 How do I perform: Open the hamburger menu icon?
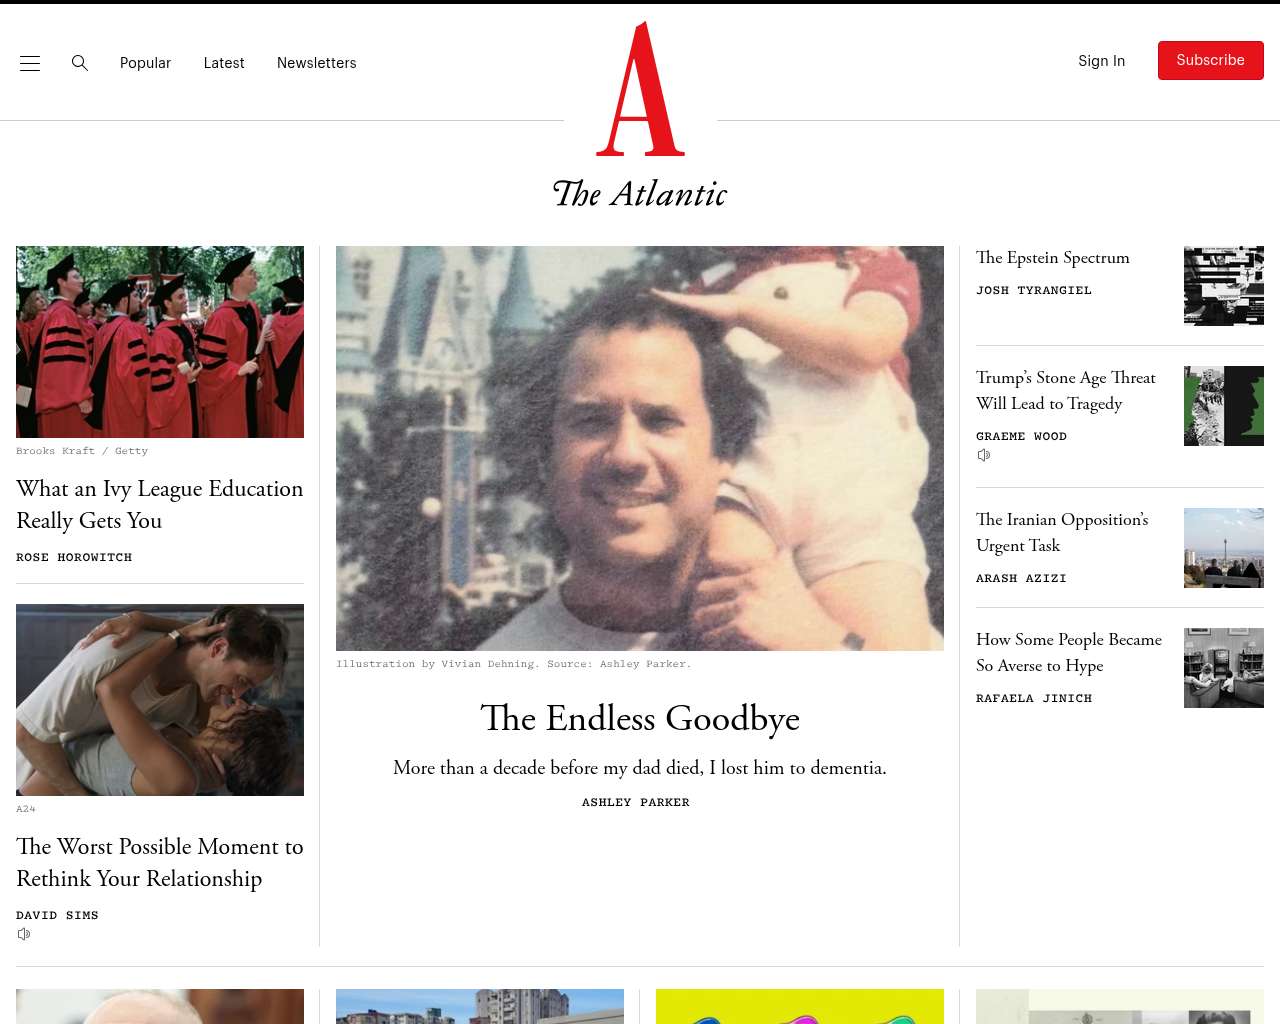pos(30,63)
